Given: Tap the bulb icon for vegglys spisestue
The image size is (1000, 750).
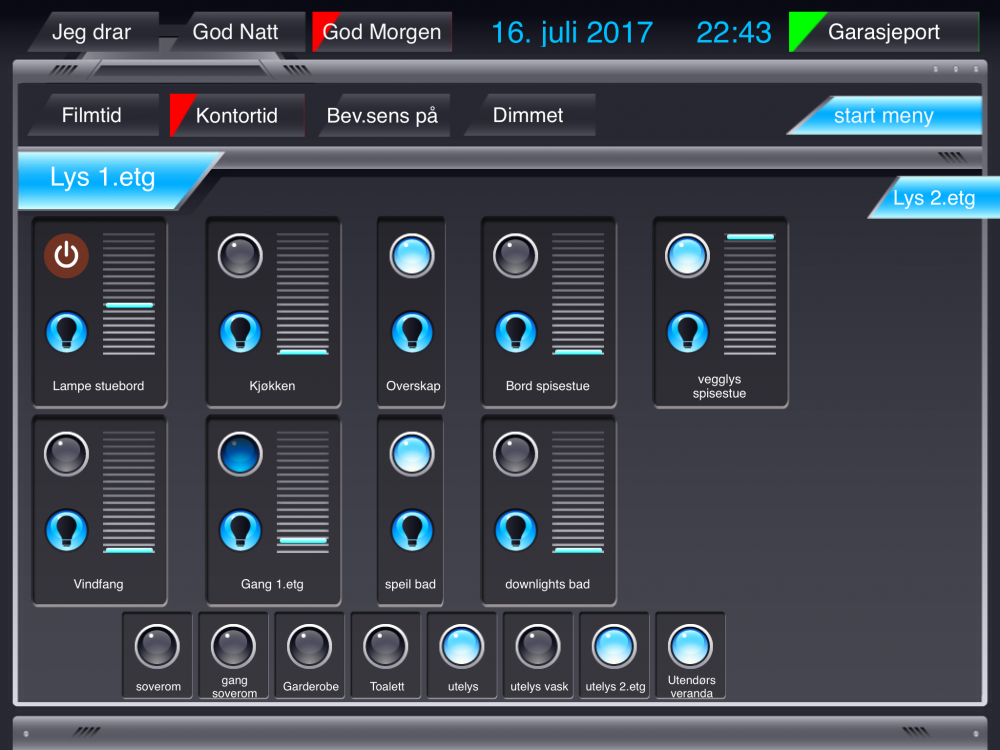Looking at the screenshot, I should 688,332.
